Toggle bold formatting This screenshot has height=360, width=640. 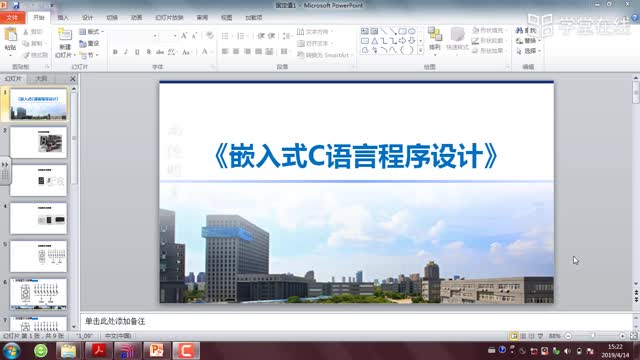[115, 52]
